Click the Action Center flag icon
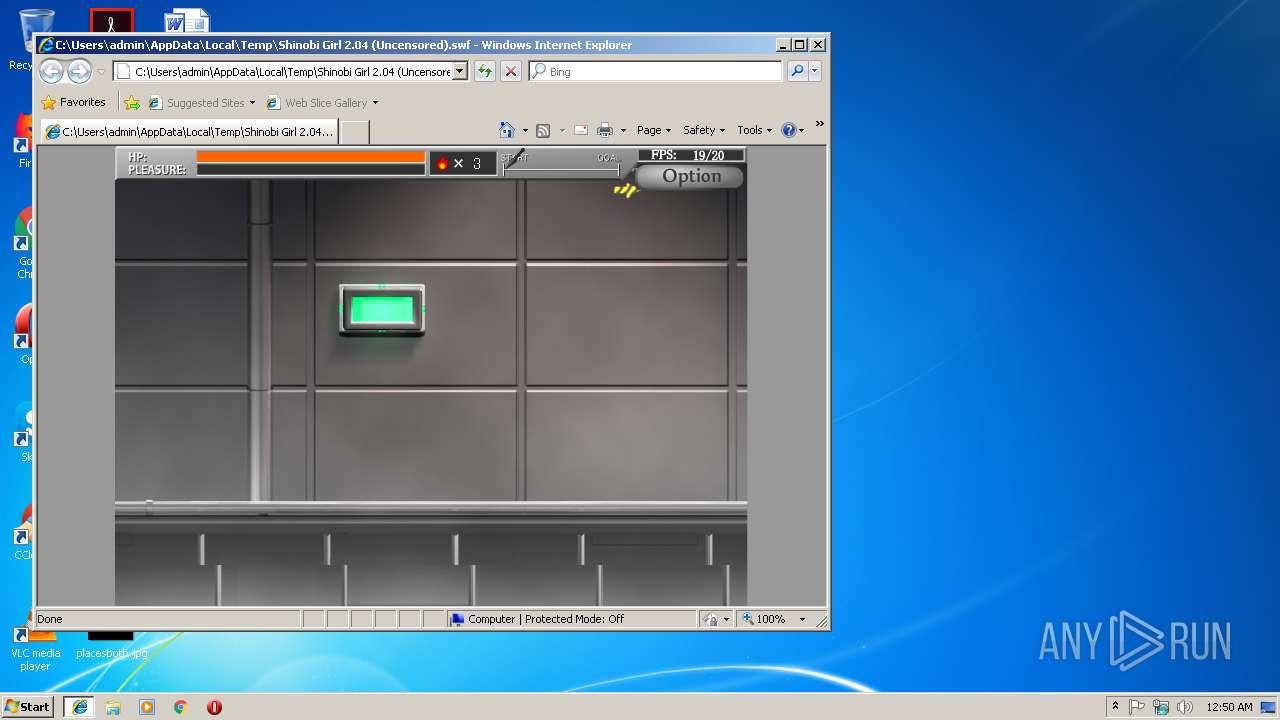1280x720 pixels. pyautogui.click(x=1137, y=707)
